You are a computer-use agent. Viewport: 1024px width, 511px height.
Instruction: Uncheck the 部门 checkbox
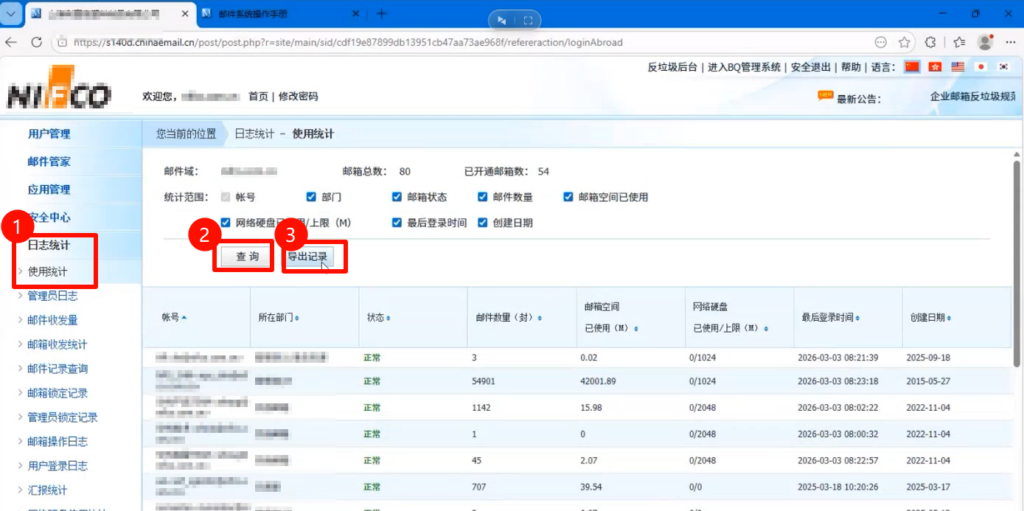click(x=312, y=197)
